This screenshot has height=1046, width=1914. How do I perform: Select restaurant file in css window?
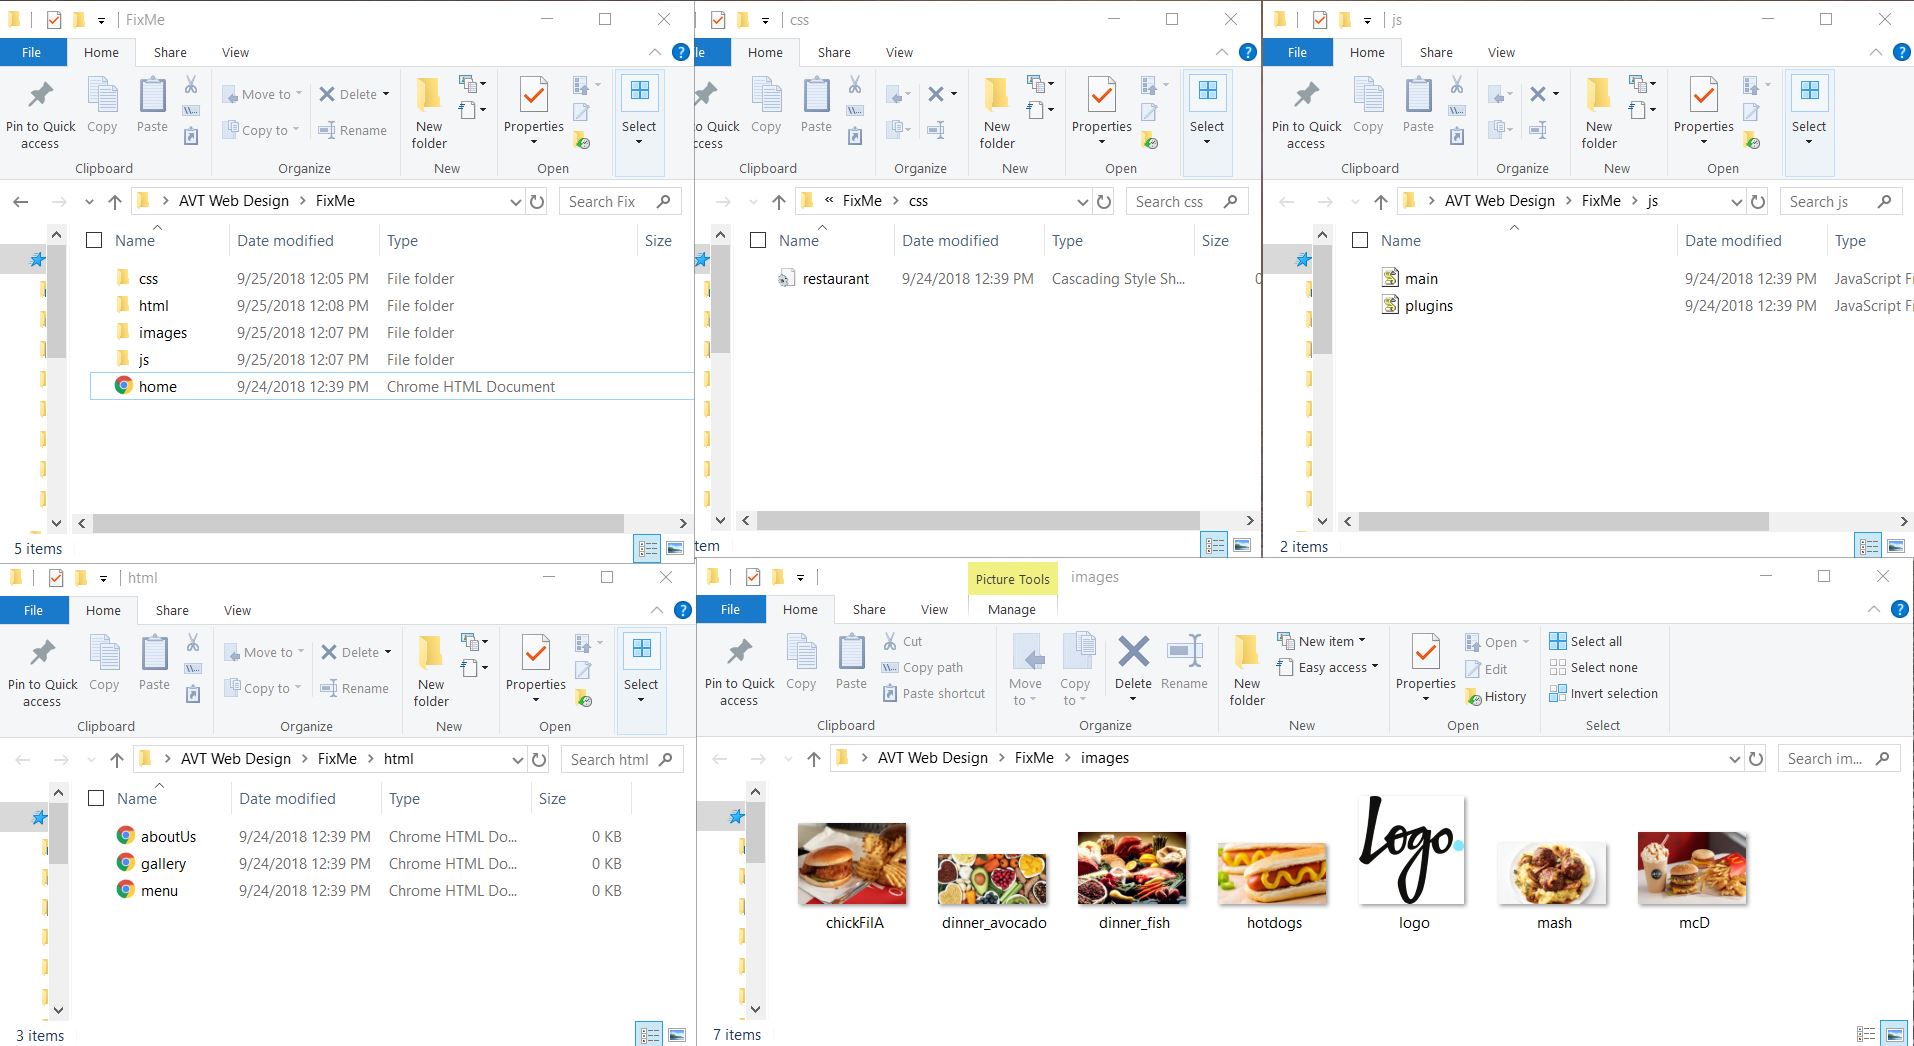pyautogui.click(x=835, y=279)
